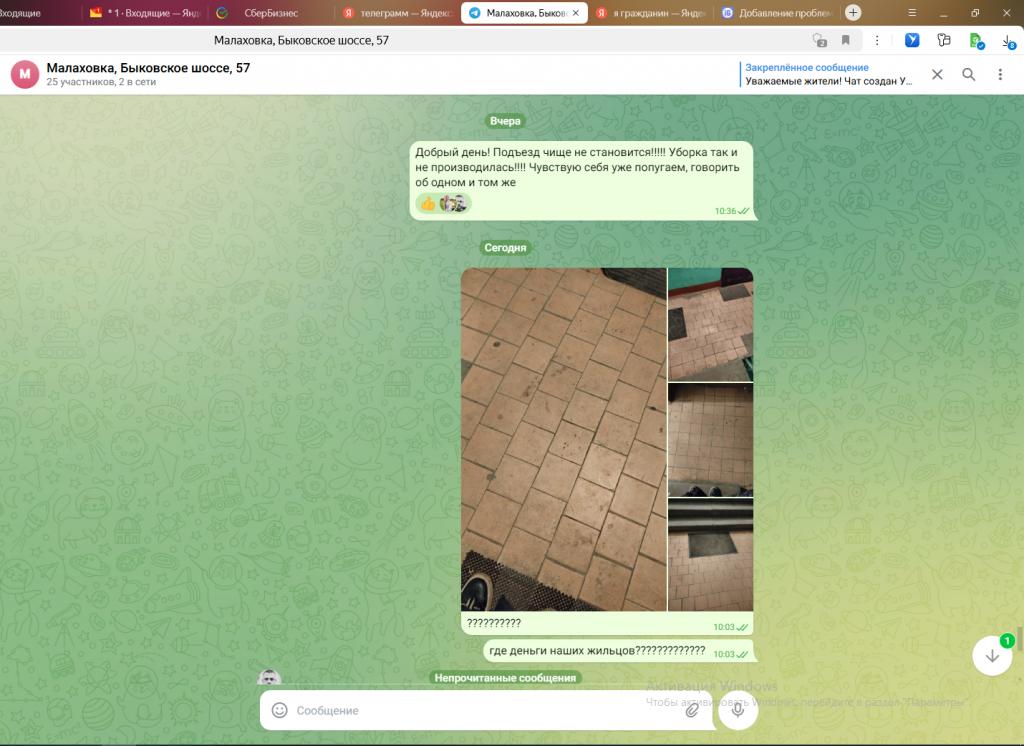This screenshot has height=746, width=1024.
Task: Open the large tiled floor photo
Action: [563, 438]
